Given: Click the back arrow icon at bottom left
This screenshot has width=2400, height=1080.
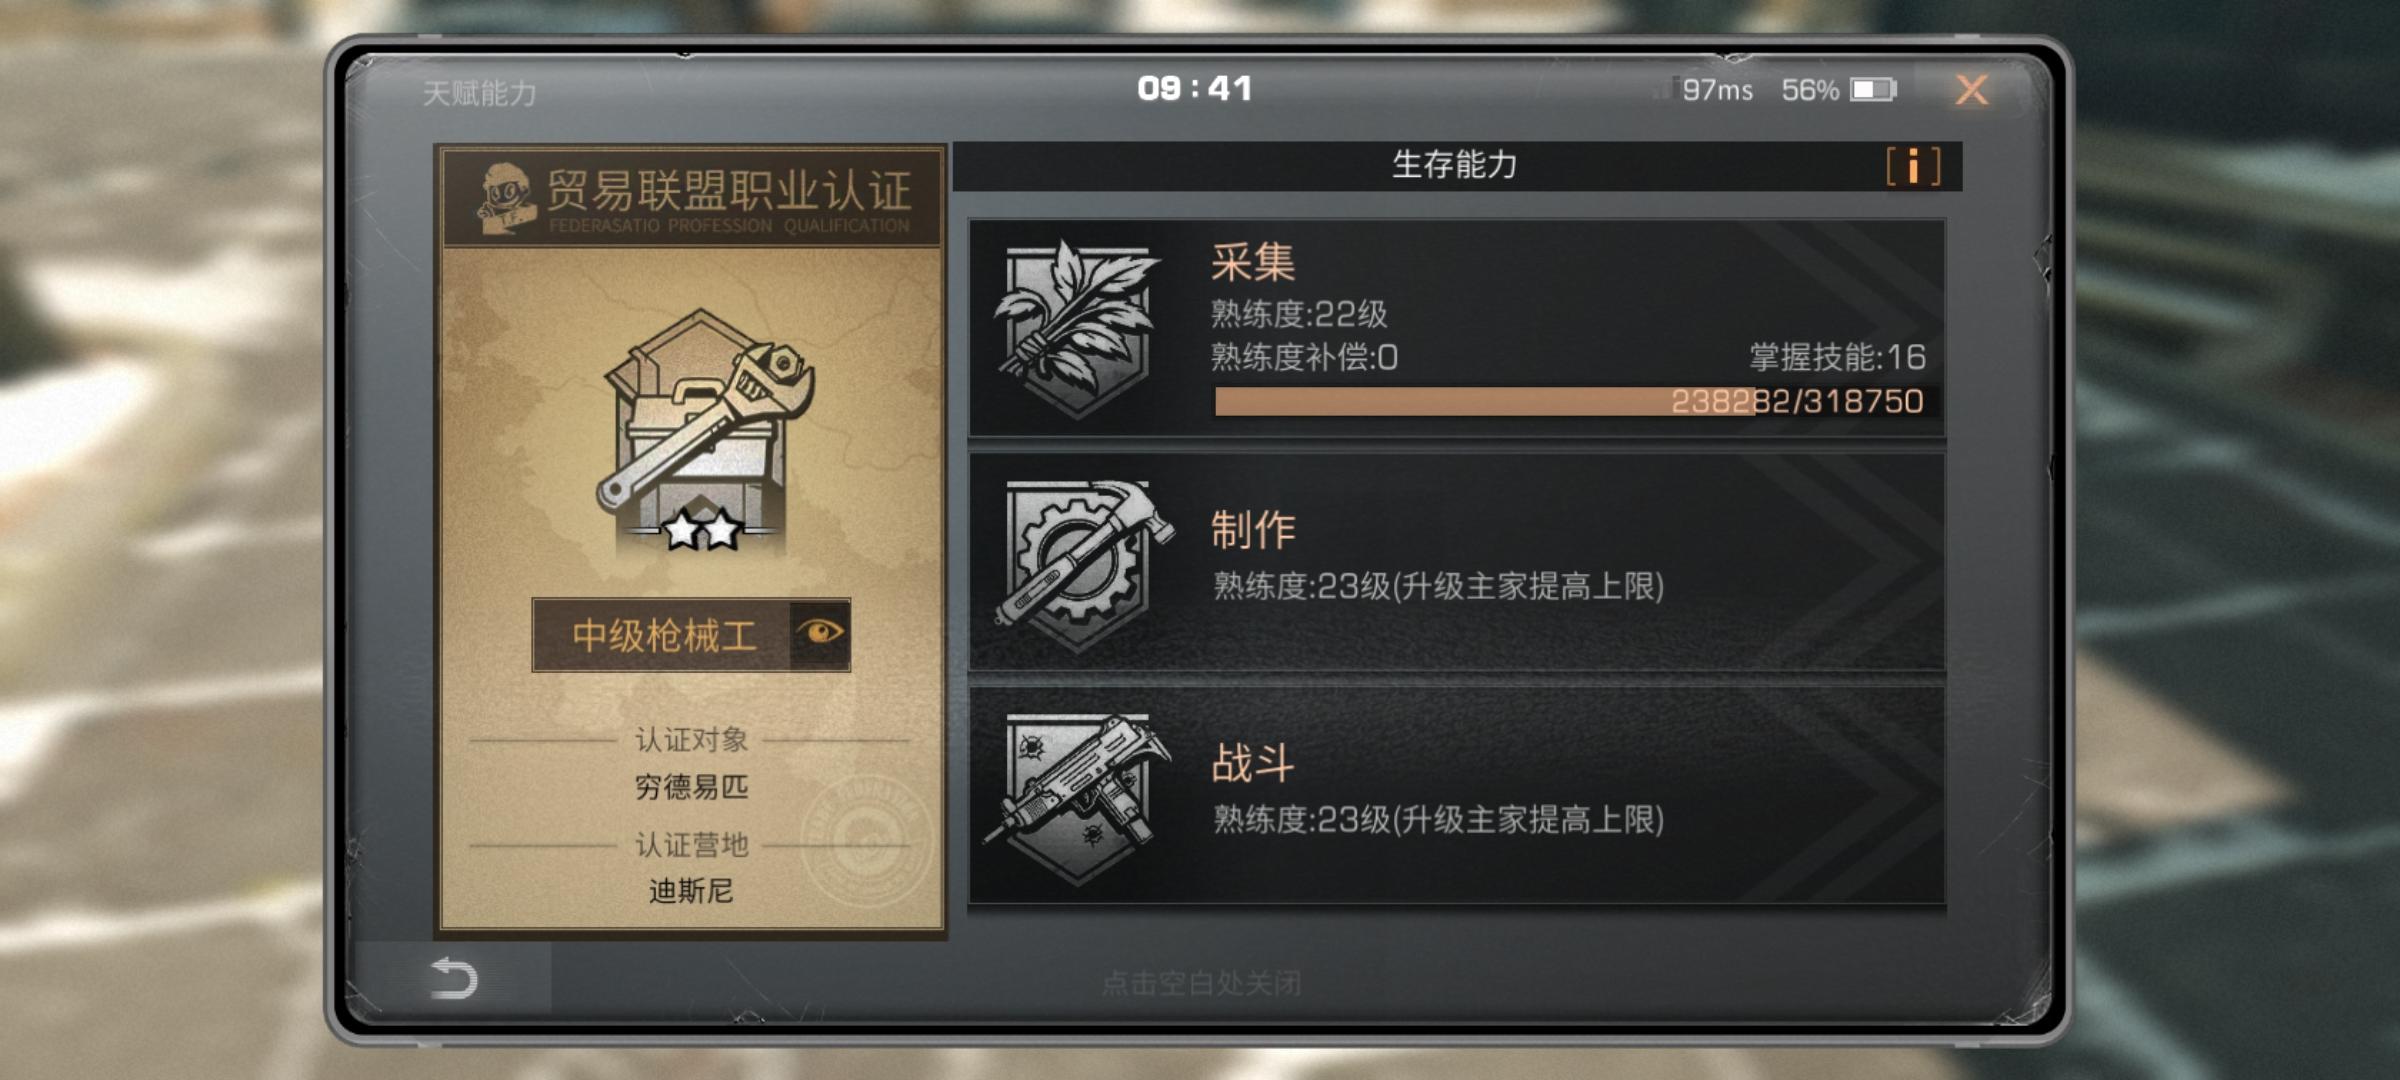Looking at the screenshot, I should pyautogui.click(x=454, y=978).
